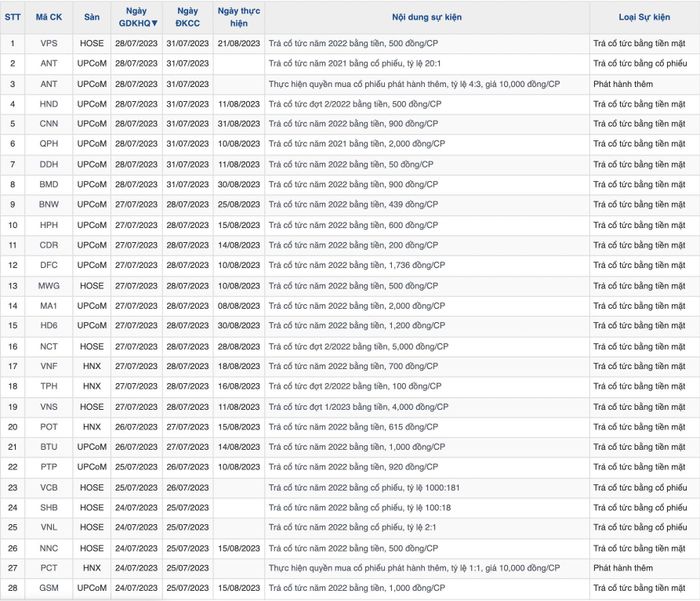Select stock code SHB
The image size is (700, 601).
point(49,508)
